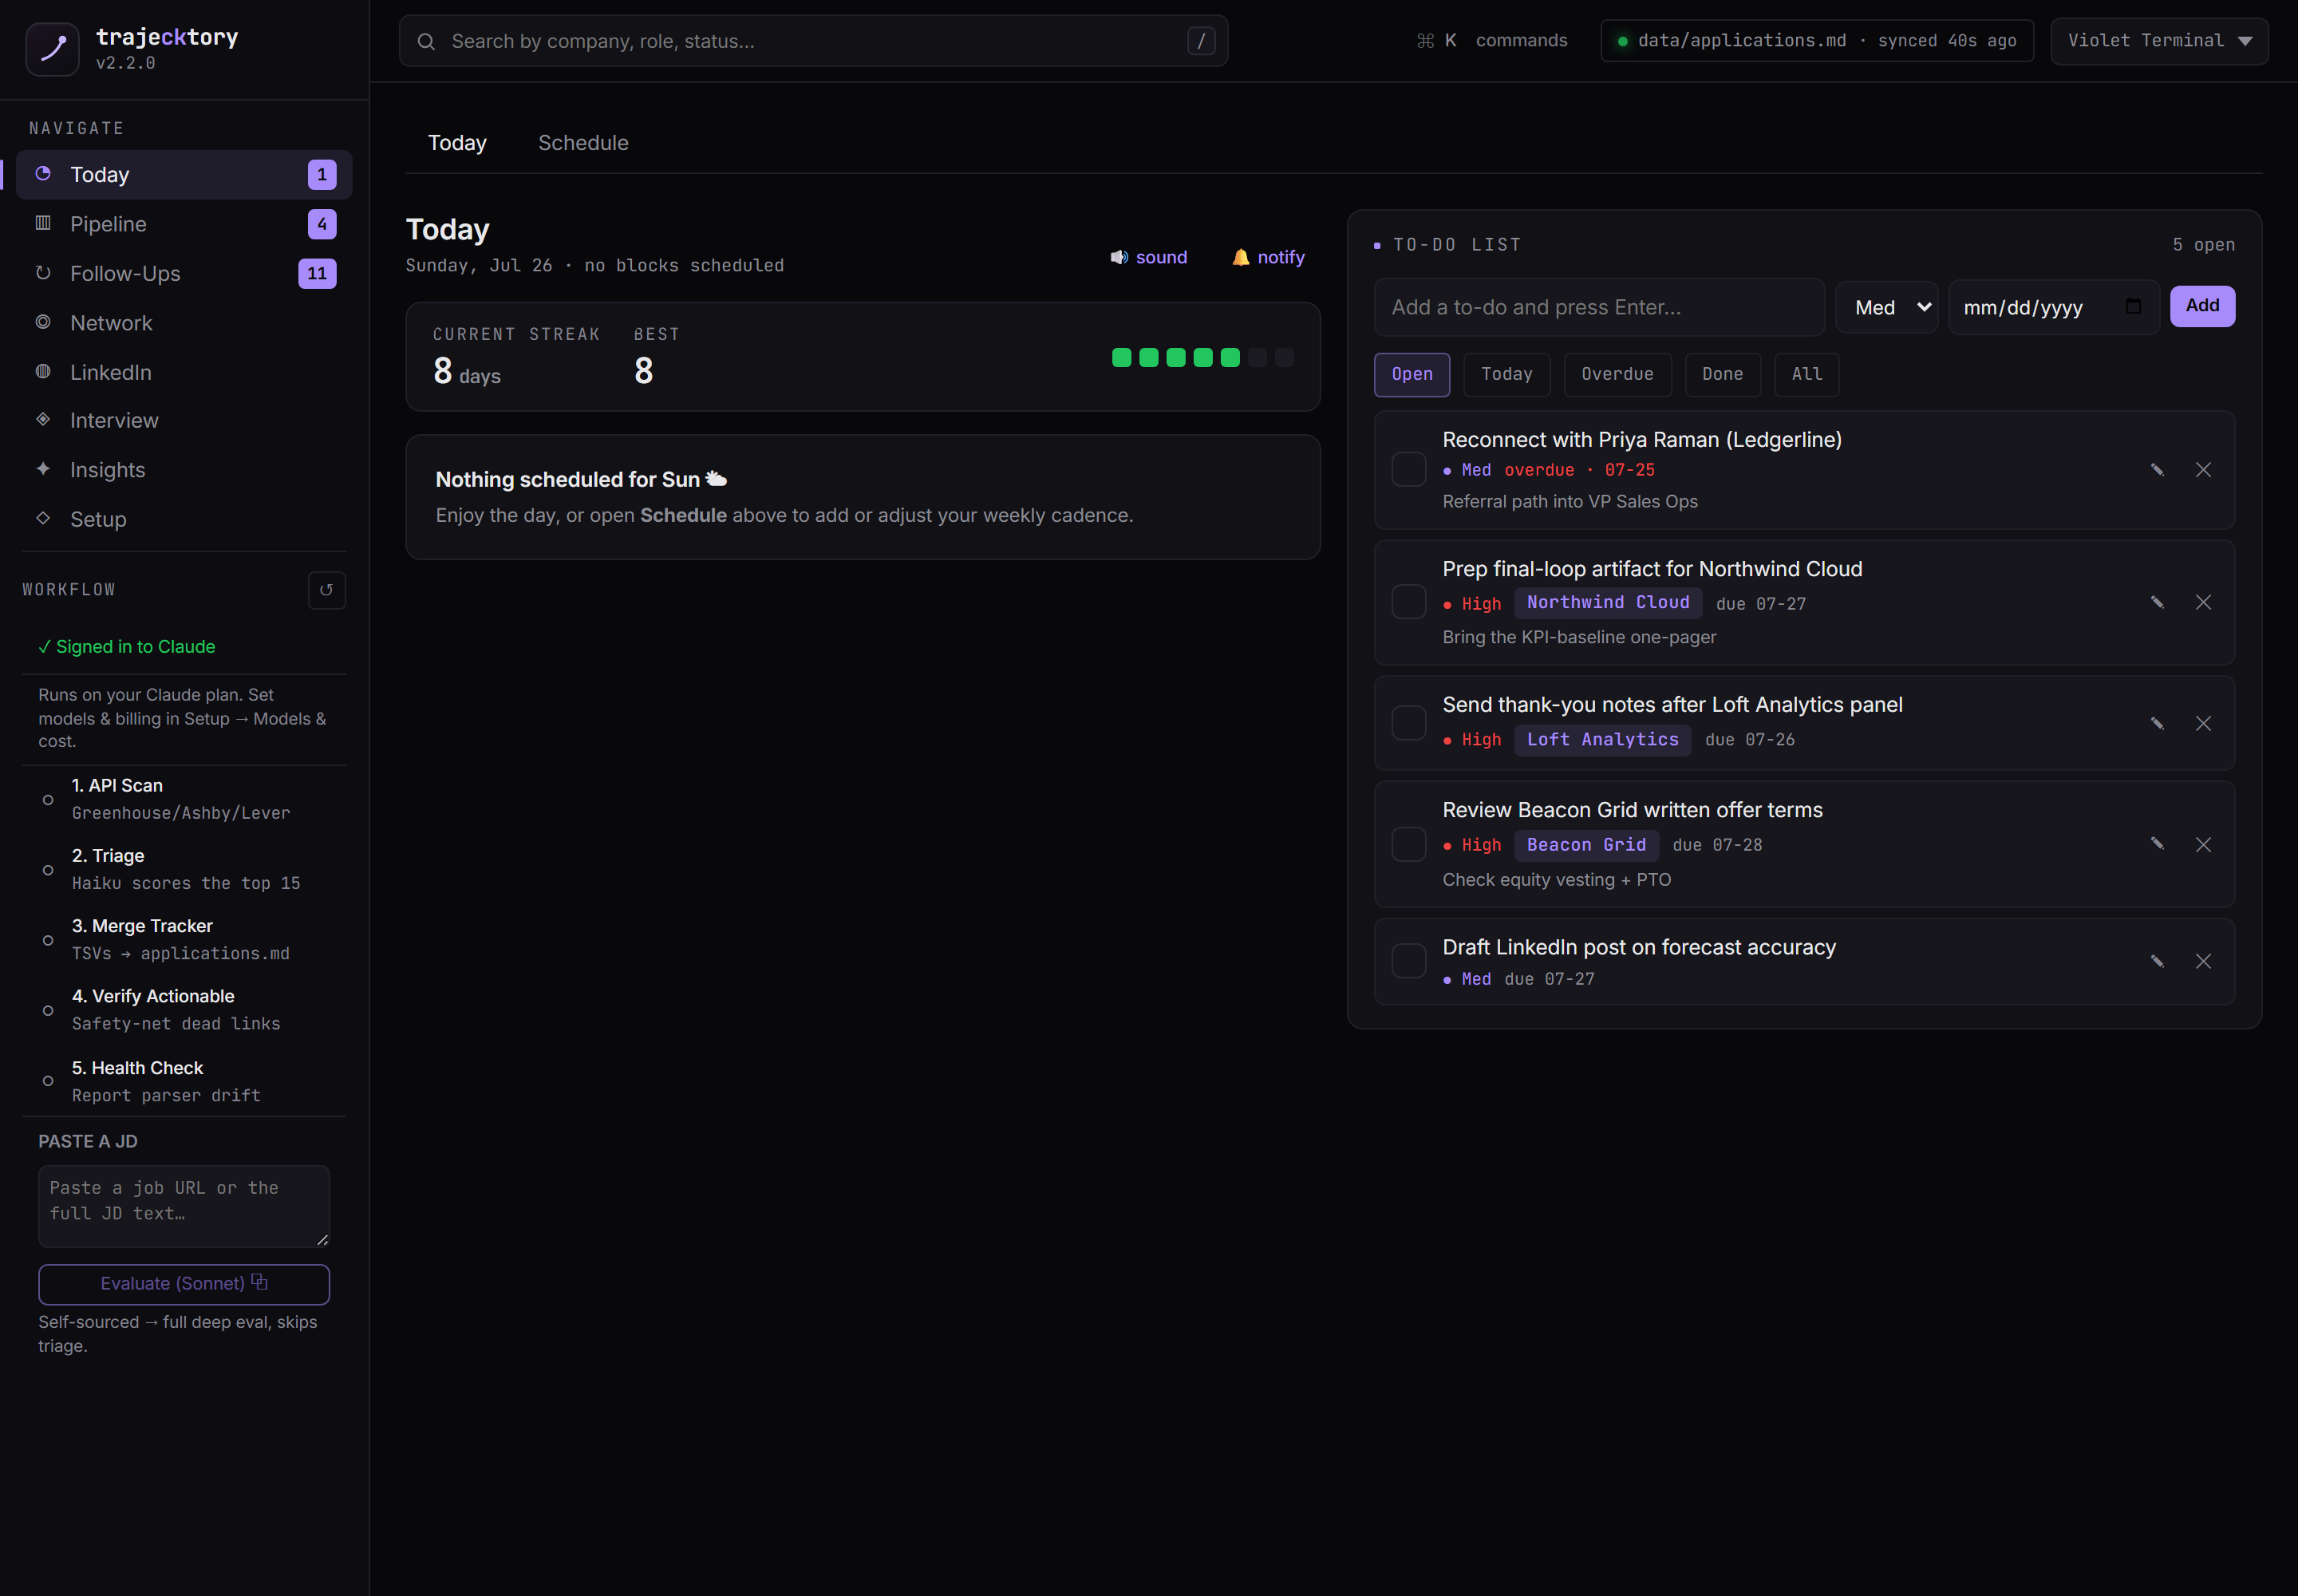Click the Follow-Ups count badge 11
Screen dimensions: 2298x1596
[x=317, y=273]
